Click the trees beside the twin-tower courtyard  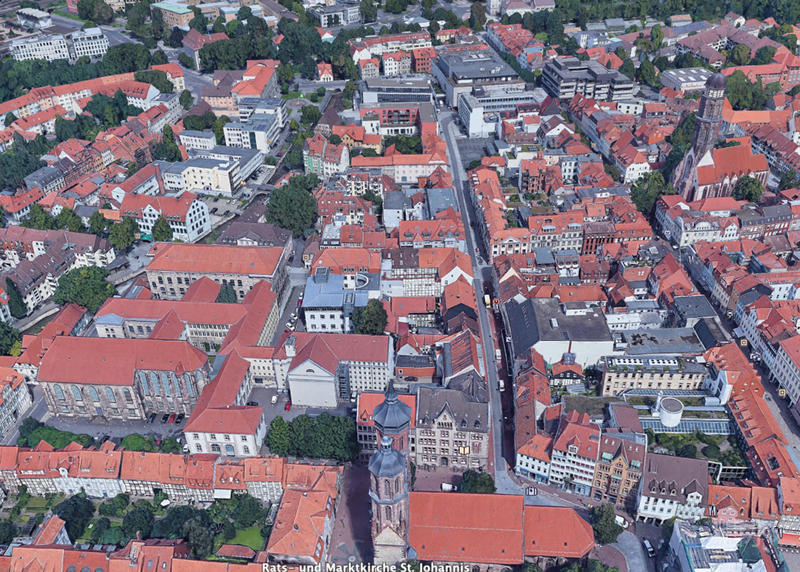(313, 436)
